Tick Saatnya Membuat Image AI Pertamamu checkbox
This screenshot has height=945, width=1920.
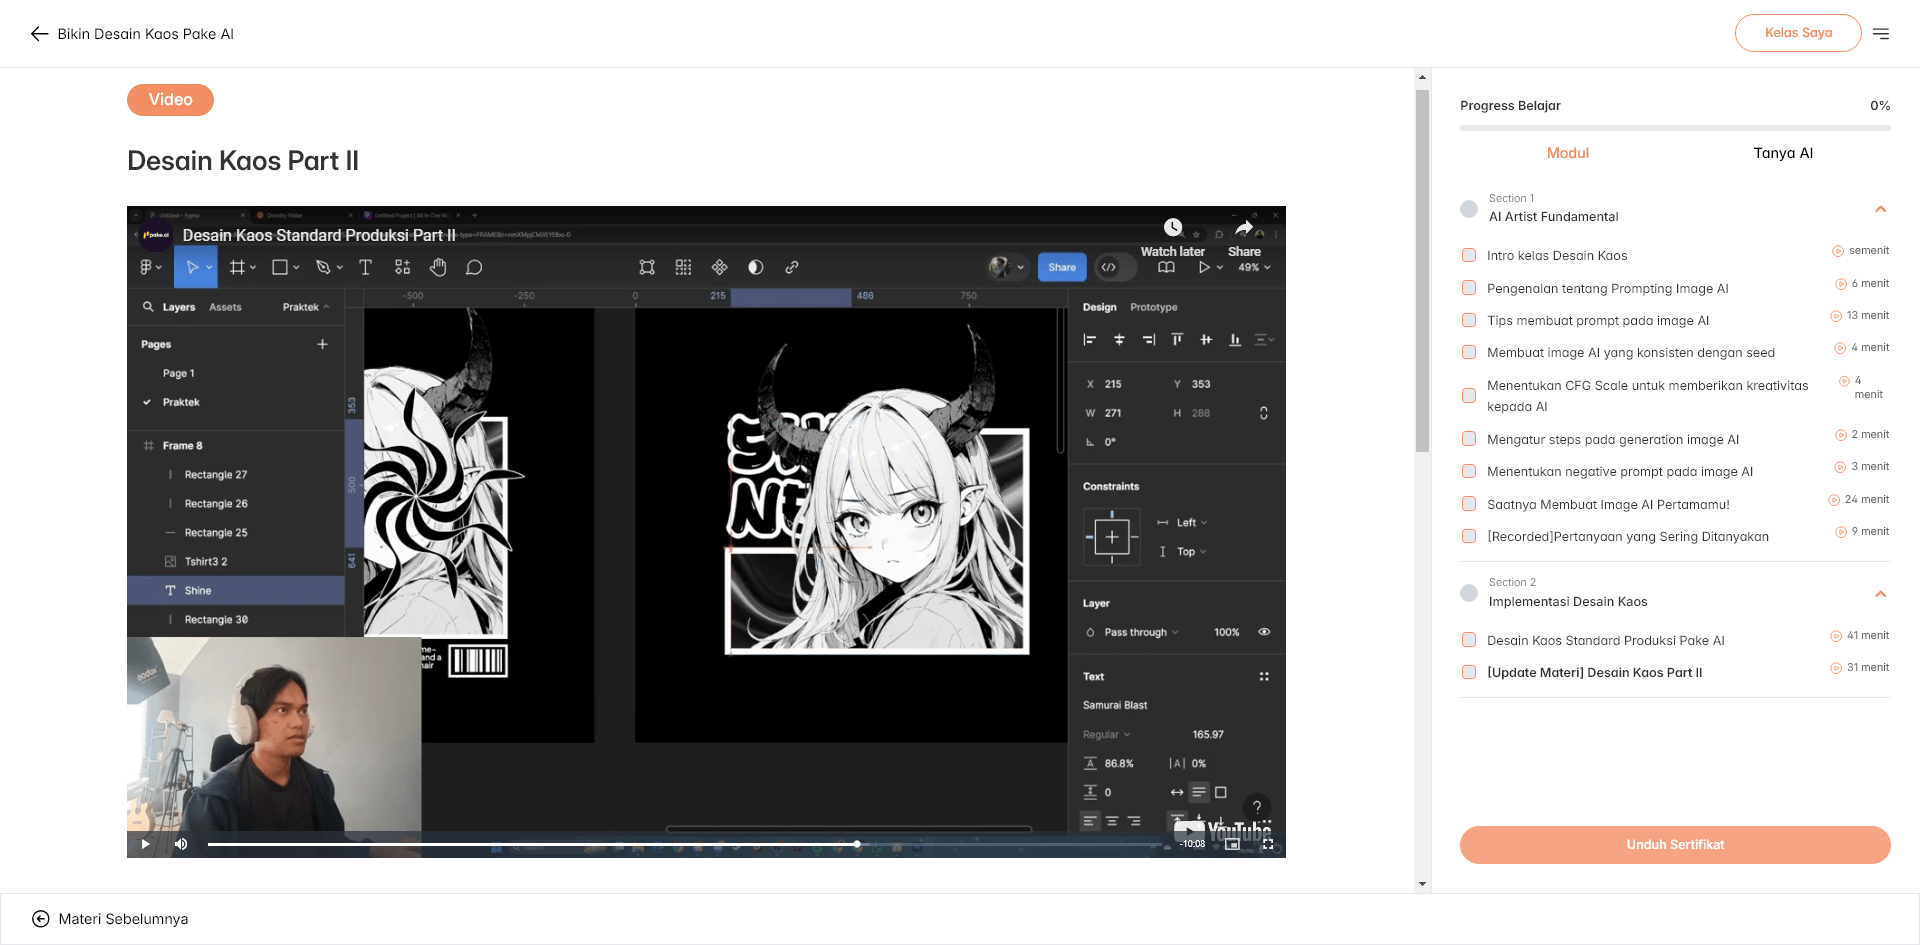[x=1469, y=504]
